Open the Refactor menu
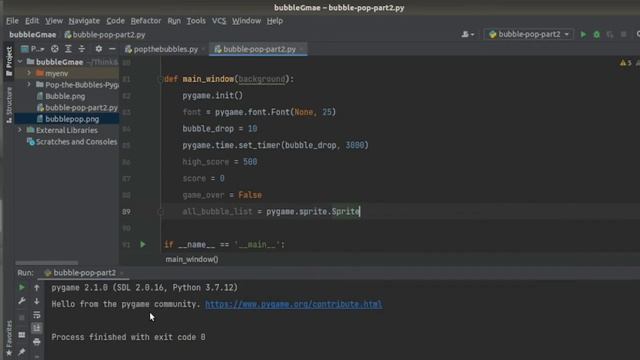 (x=146, y=21)
